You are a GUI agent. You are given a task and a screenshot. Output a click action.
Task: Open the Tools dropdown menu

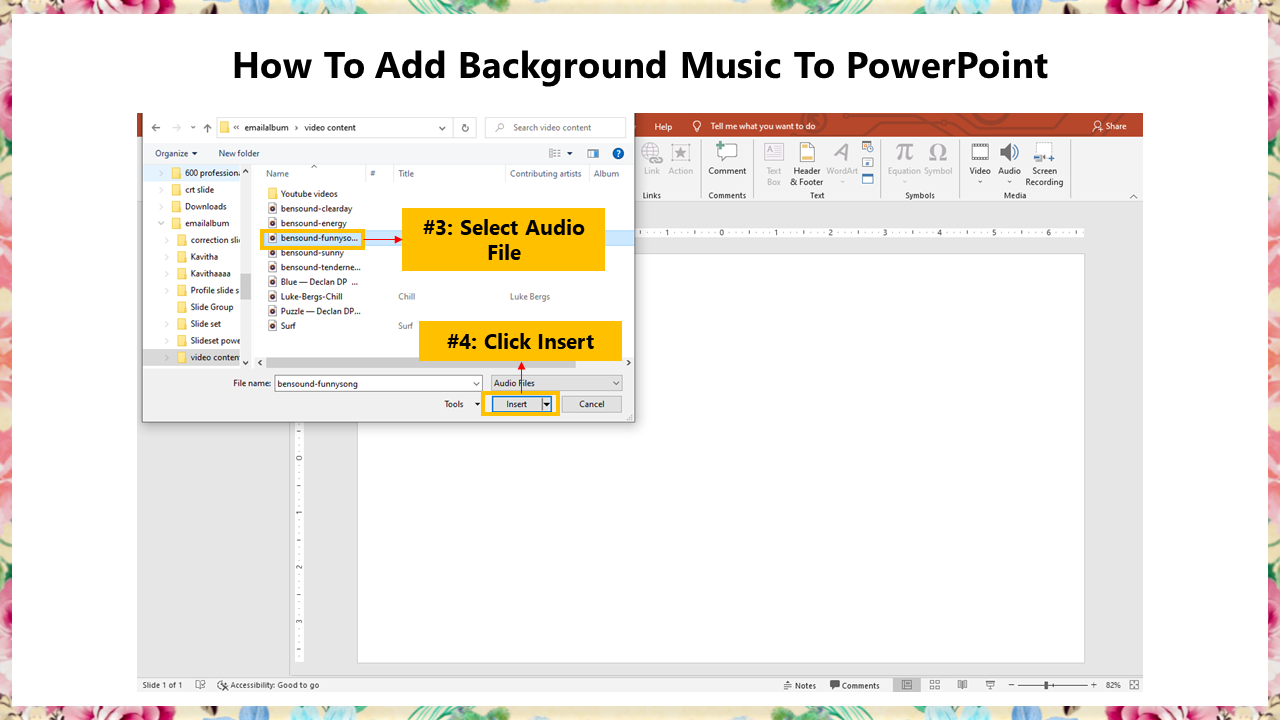tap(462, 404)
